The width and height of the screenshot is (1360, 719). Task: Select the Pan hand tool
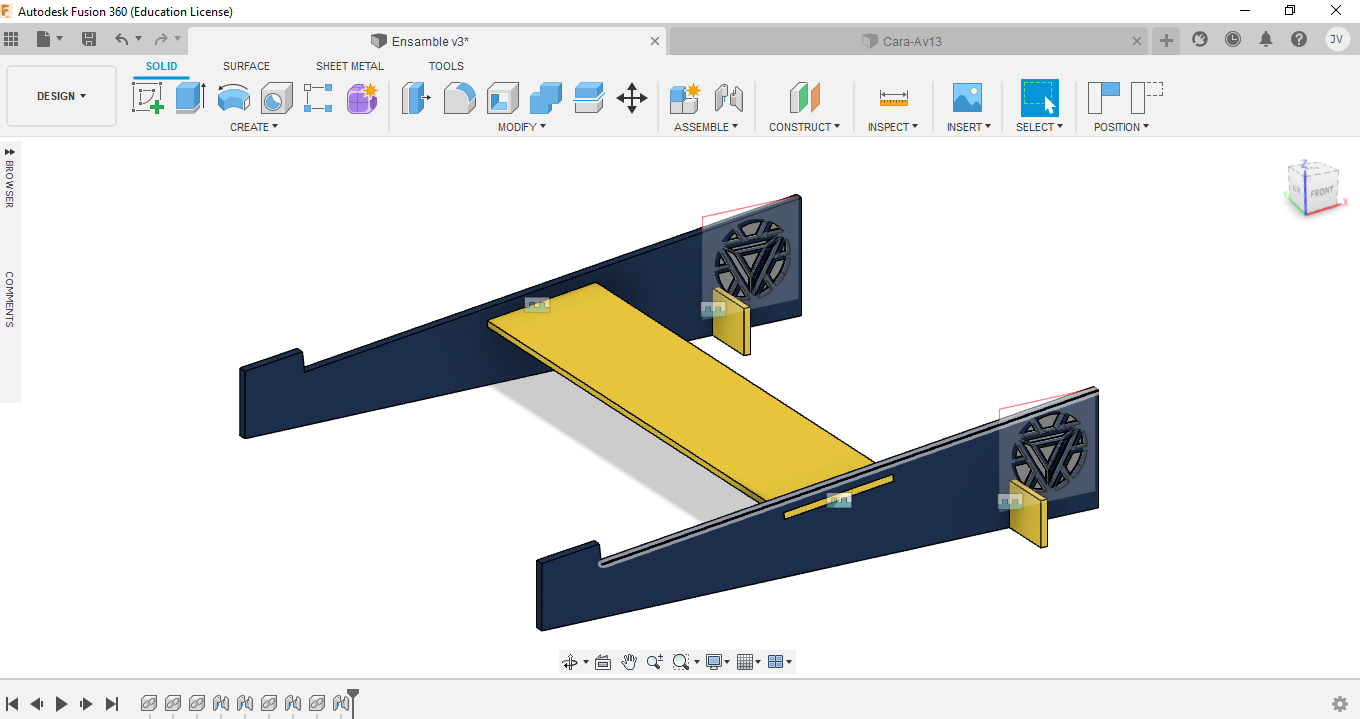(x=629, y=662)
